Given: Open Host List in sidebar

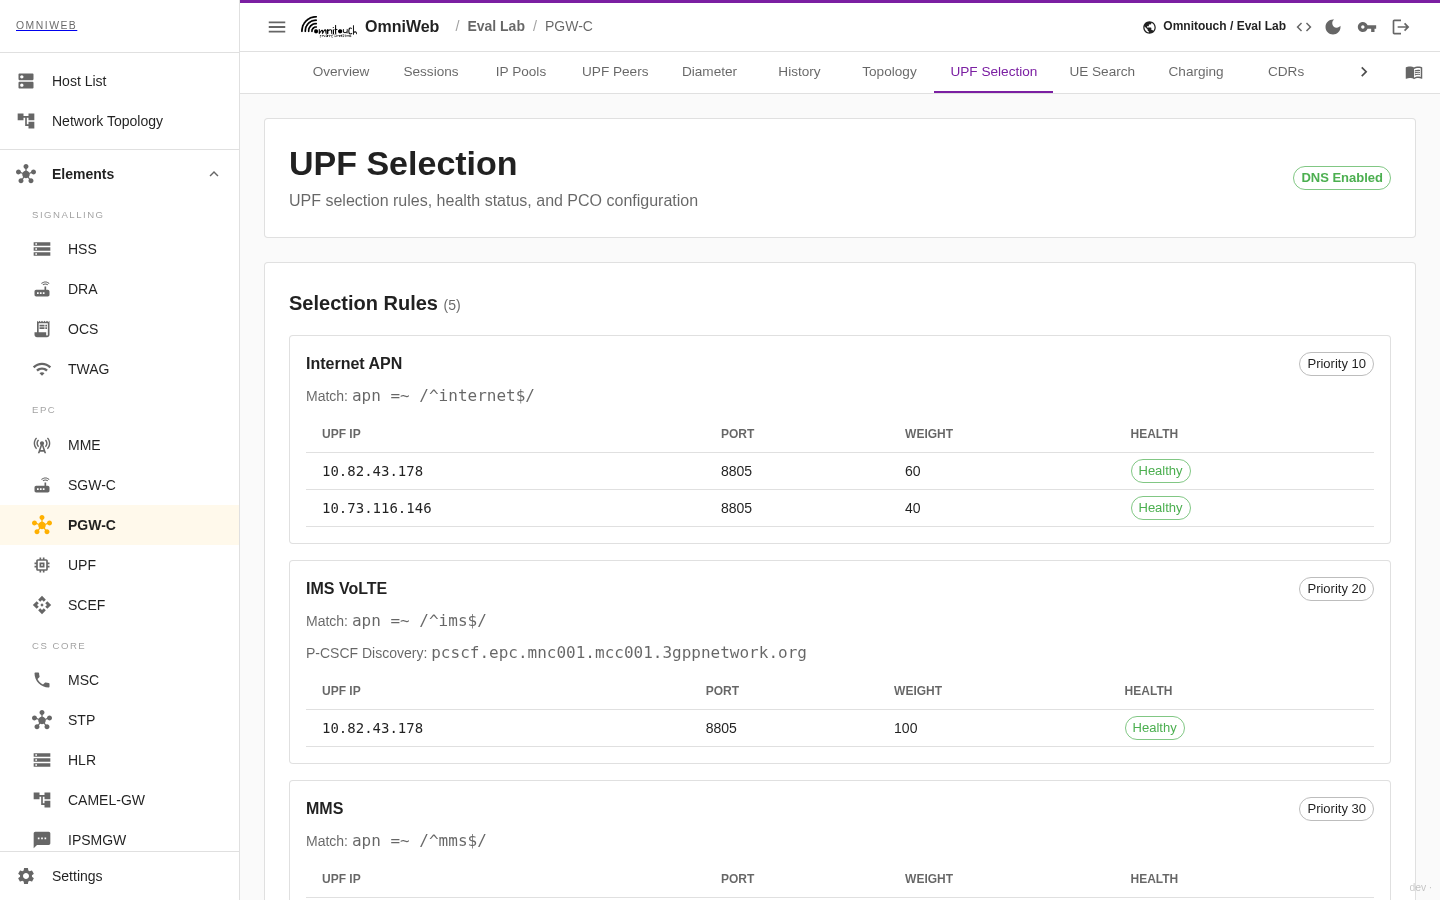Looking at the screenshot, I should click(x=120, y=81).
